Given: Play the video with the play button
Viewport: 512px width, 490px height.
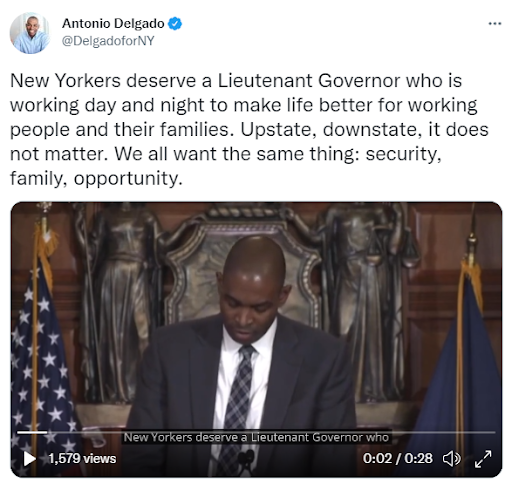Looking at the screenshot, I should [29, 459].
